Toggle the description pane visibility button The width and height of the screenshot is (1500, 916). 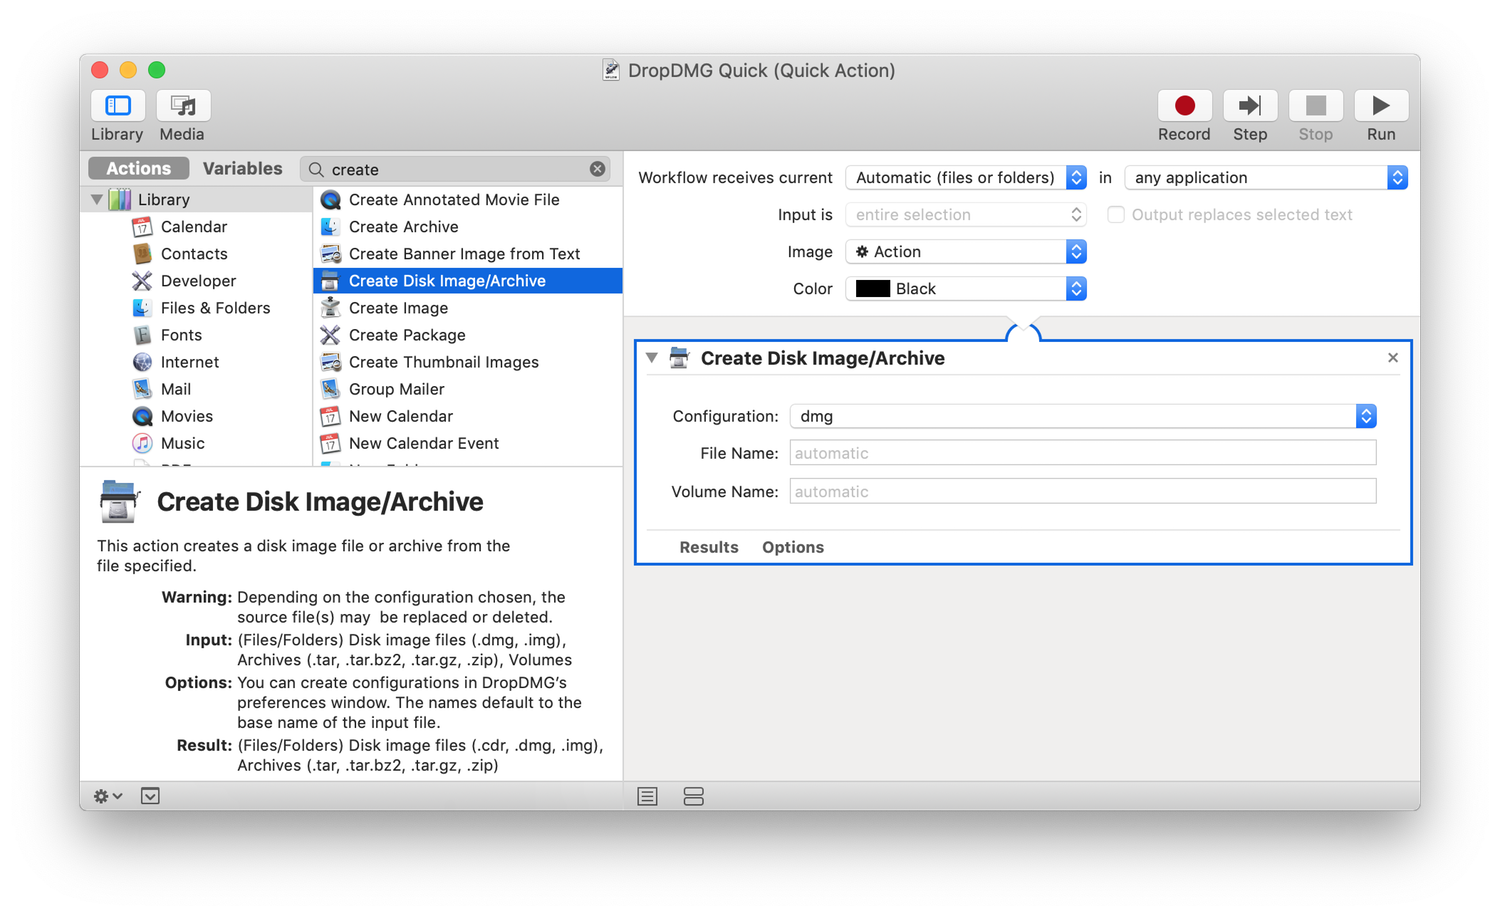[150, 796]
